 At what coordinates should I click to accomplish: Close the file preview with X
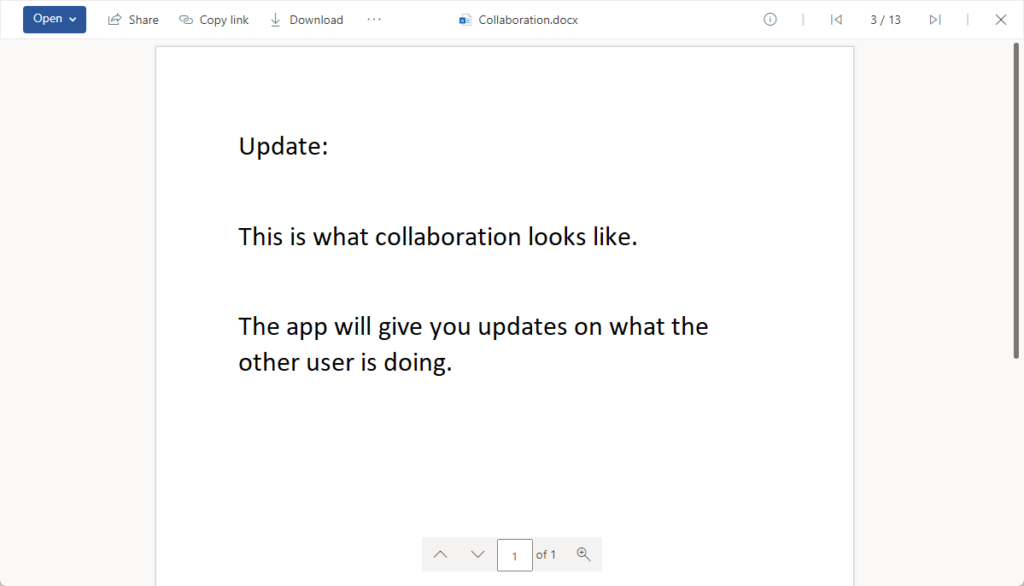1000,20
